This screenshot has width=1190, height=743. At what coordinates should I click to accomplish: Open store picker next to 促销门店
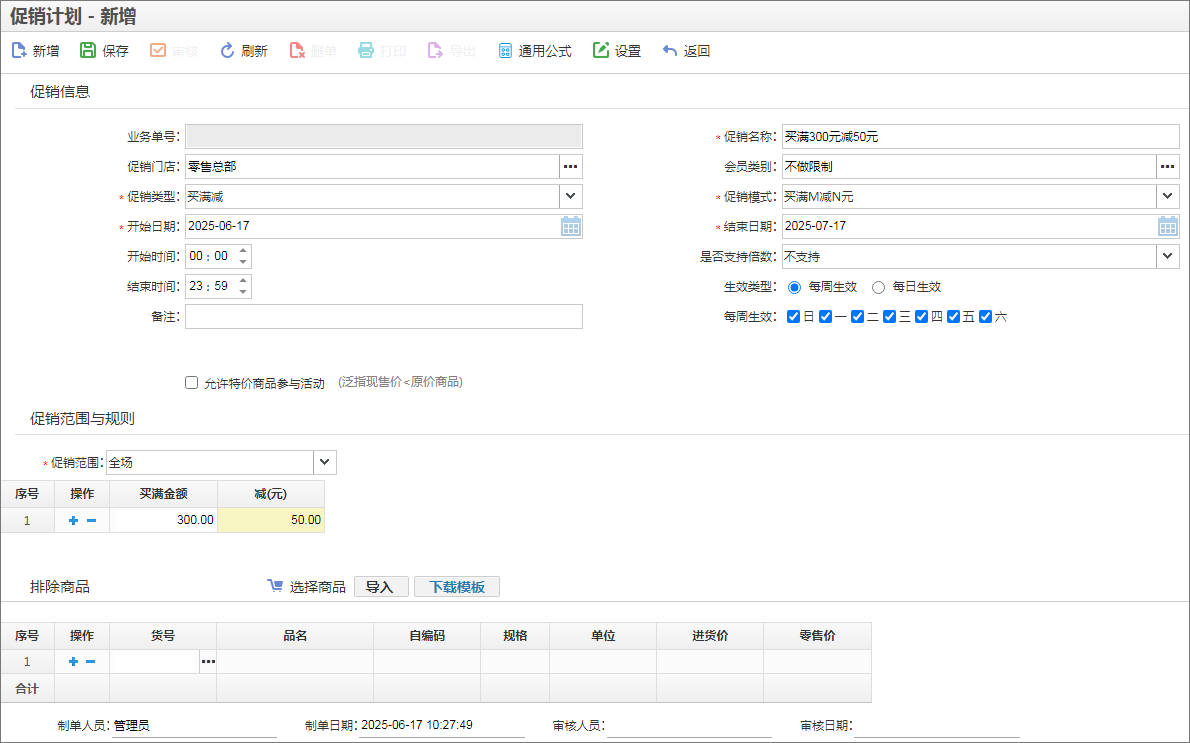click(571, 166)
